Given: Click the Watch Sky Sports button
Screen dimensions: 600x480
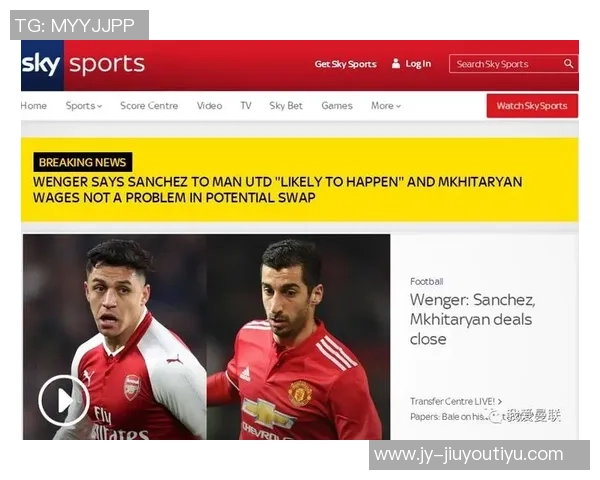Looking at the screenshot, I should pos(532,106).
